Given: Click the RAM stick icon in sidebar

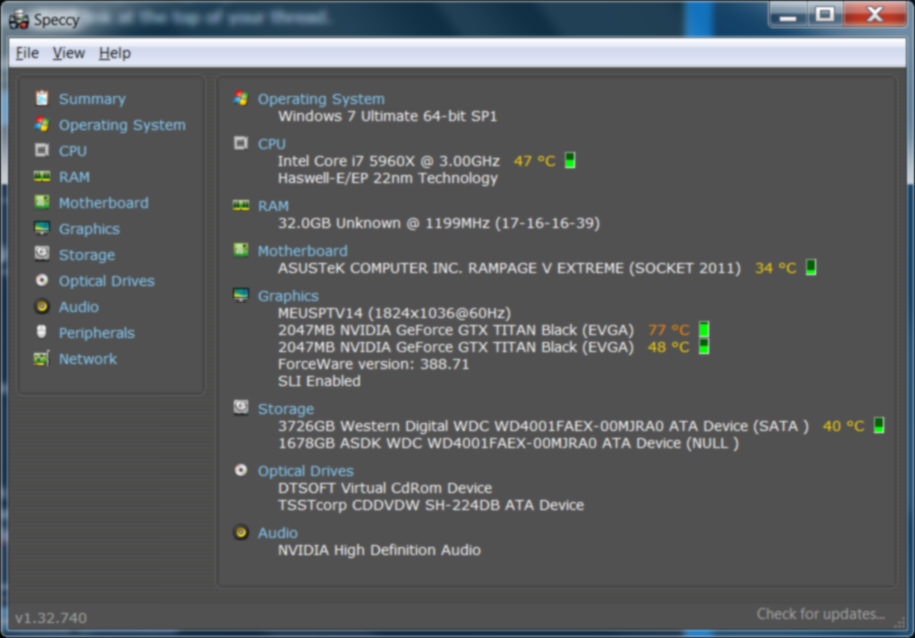Looking at the screenshot, I should click(41, 176).
